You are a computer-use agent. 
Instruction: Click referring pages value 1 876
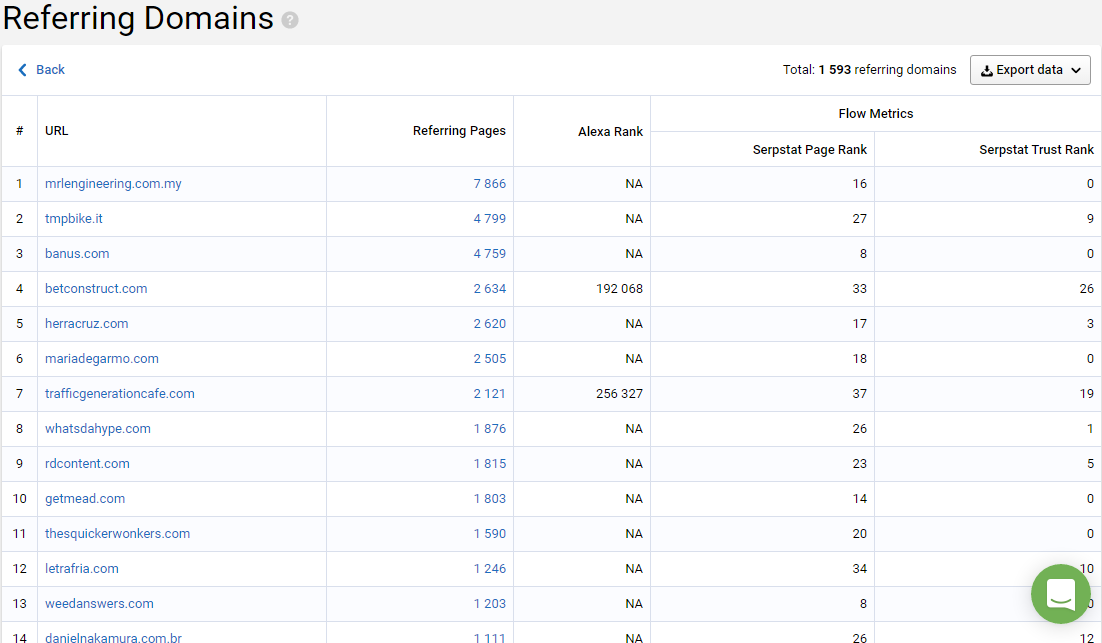tap(489, 429)
